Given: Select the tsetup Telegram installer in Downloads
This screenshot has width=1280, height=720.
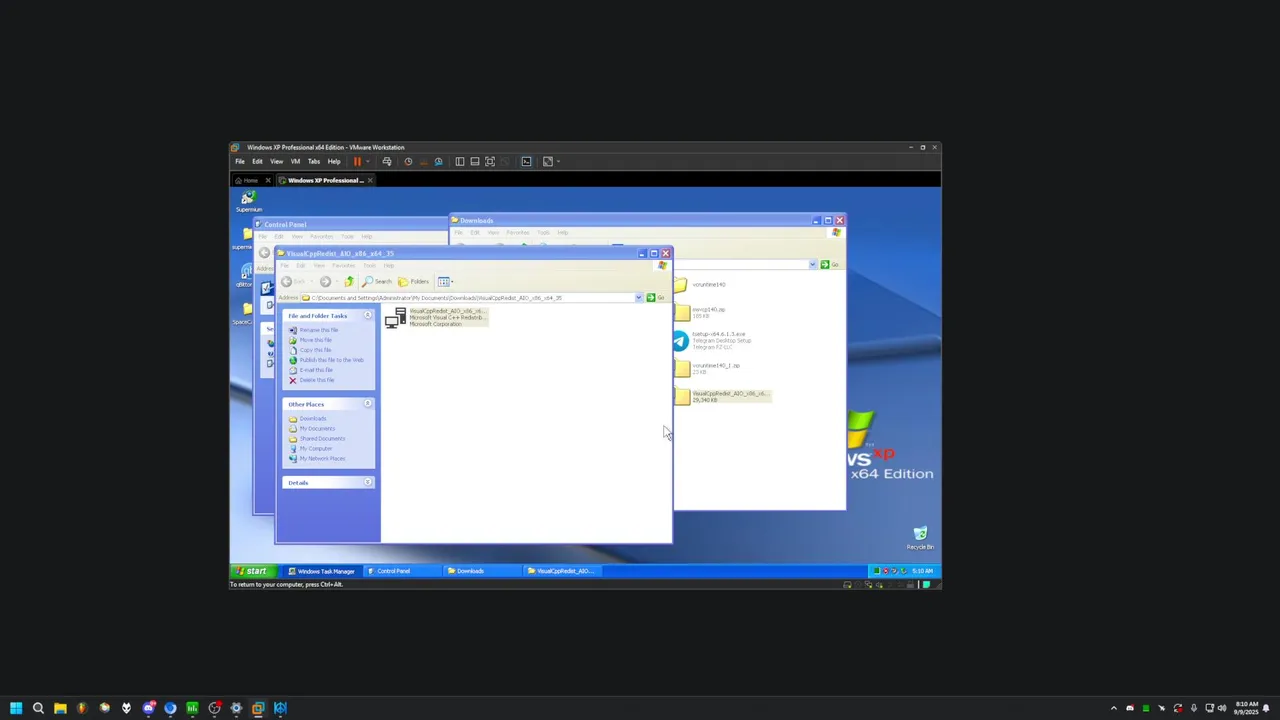Looking at the screenshot, I should (x=712, y=341).
